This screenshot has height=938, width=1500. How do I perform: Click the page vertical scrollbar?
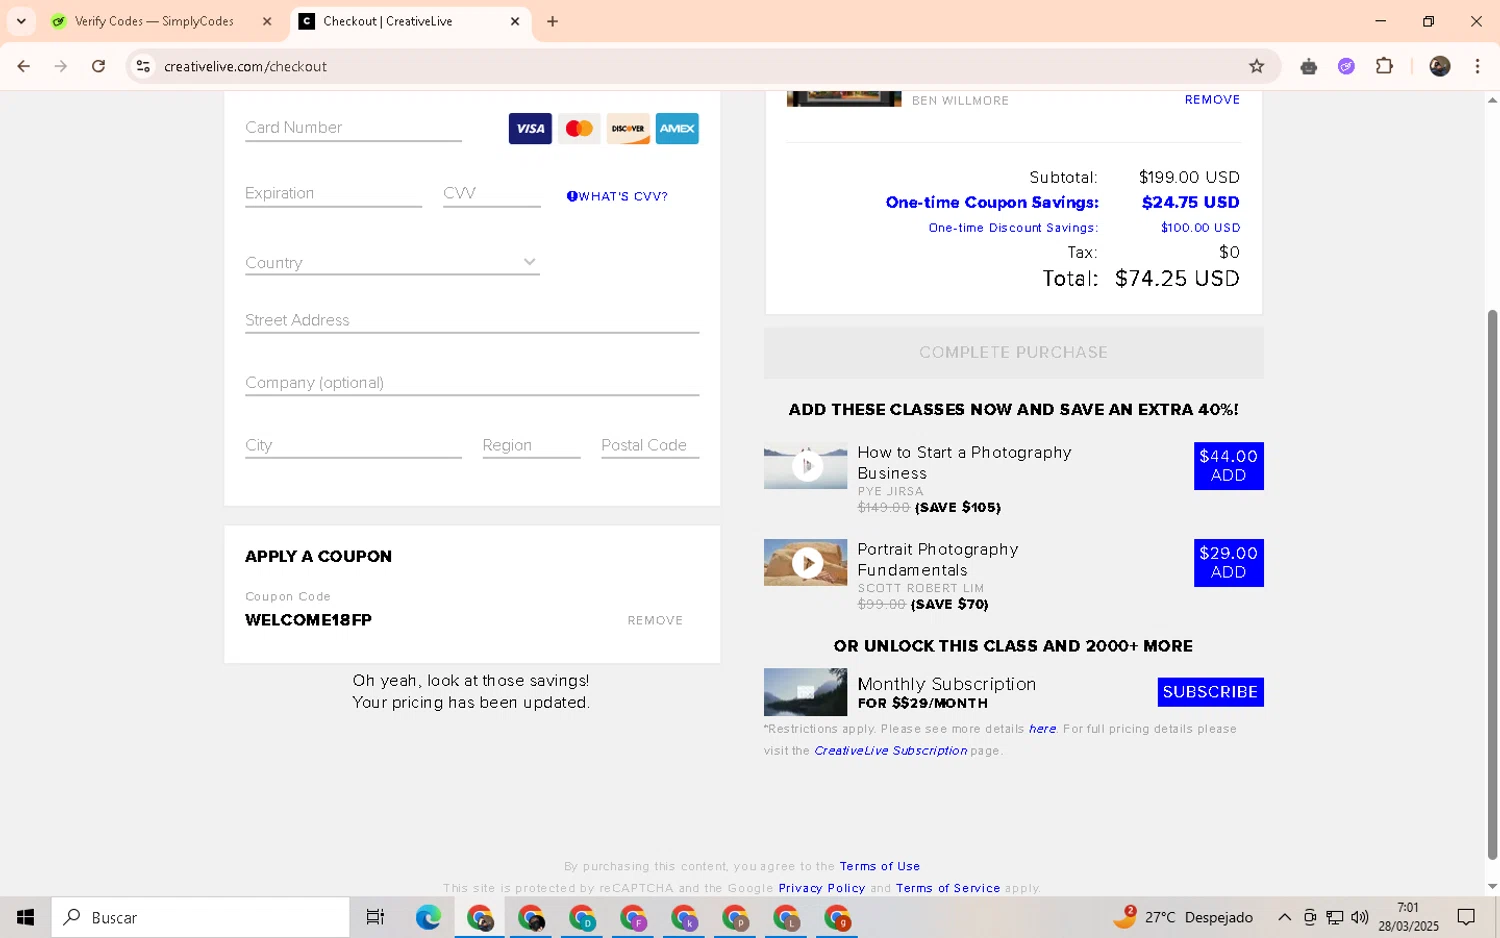(x=1492, y=583)
